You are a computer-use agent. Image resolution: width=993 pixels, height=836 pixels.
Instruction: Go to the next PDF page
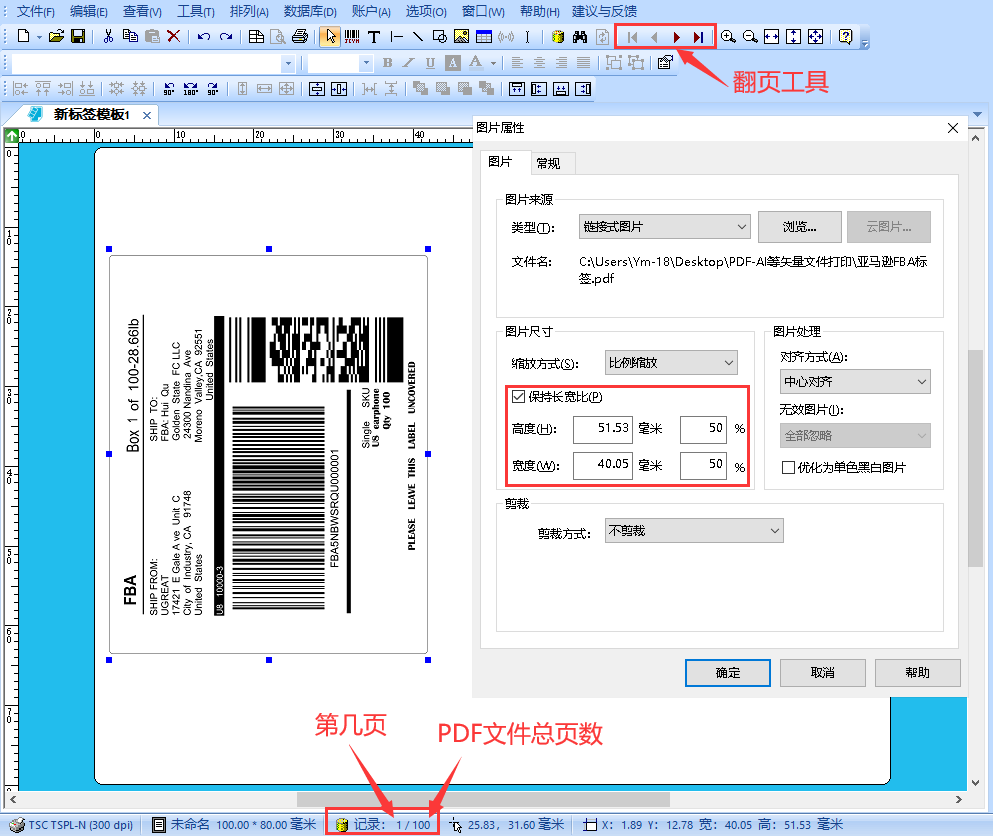pos(676,37)
